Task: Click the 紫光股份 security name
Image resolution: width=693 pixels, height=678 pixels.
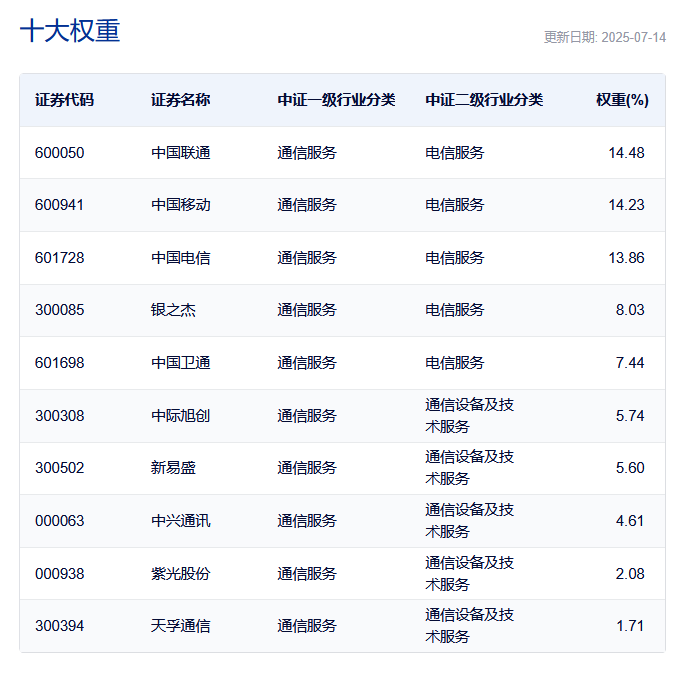Action: 181,574
